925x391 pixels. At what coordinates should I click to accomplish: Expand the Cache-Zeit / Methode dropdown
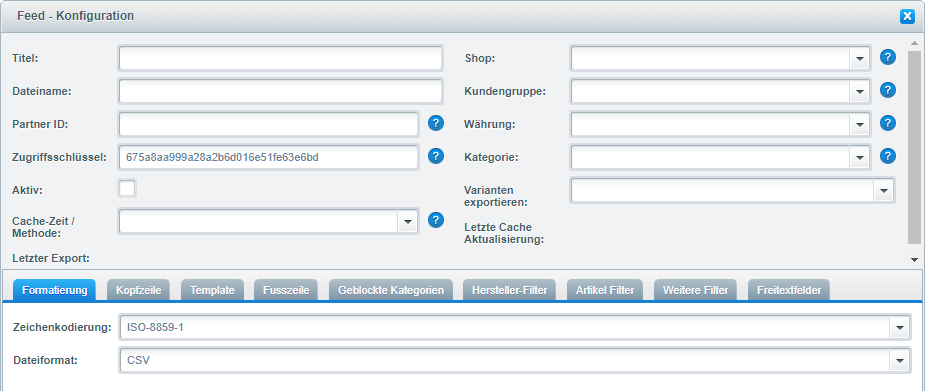(408, 221)
